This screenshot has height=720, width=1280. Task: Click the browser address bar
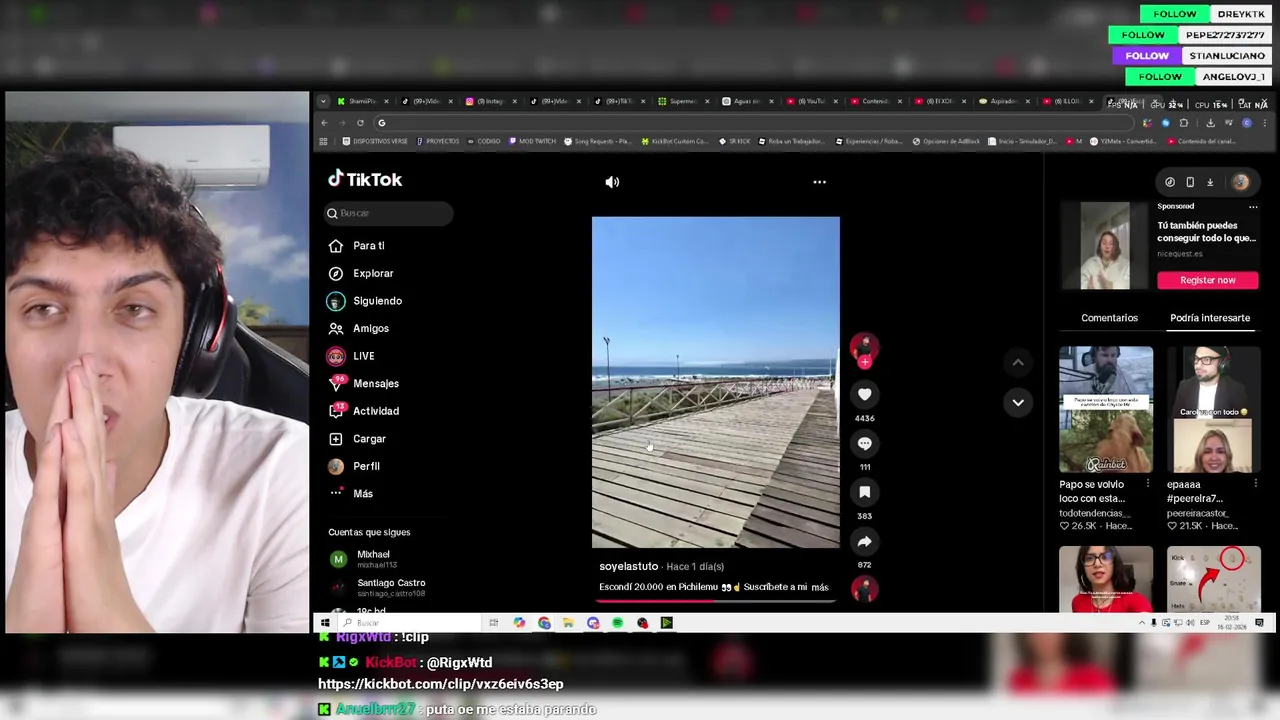[x=755, y=123]
